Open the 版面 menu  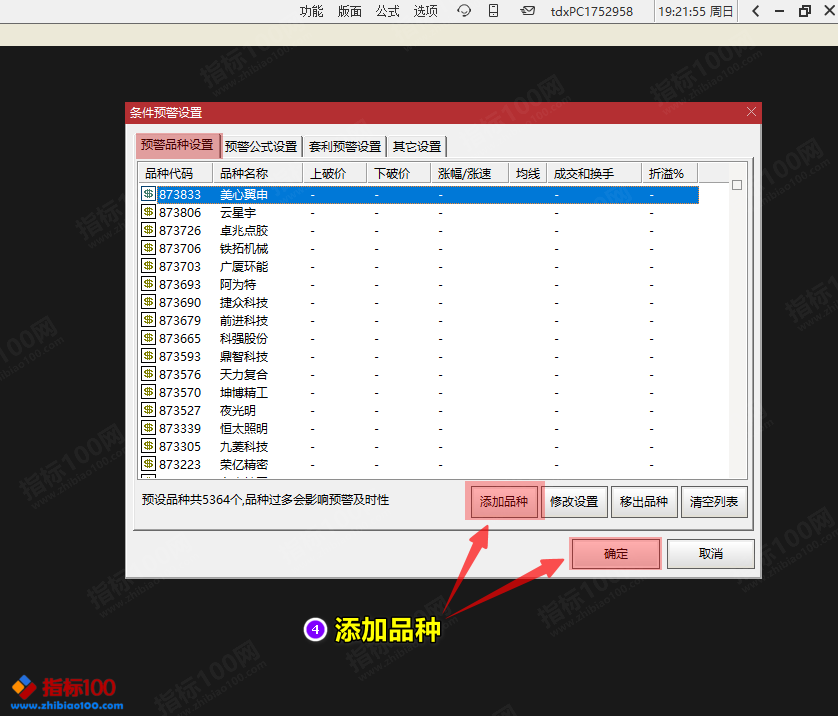coord(350,11)
